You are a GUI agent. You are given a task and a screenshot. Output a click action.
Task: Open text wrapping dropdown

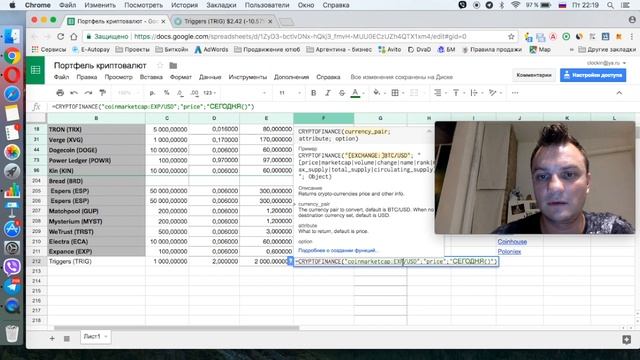click(x=476, y=93)
